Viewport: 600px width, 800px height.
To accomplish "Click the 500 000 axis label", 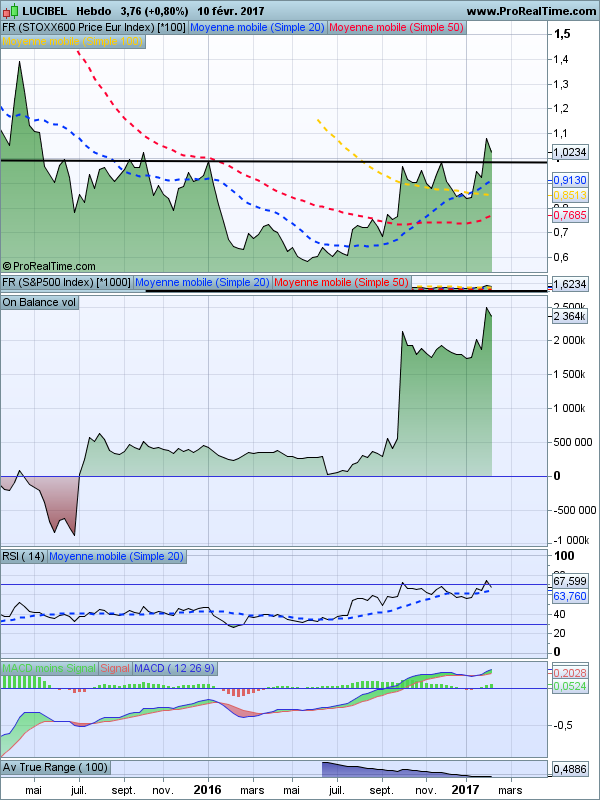I will 571,442.
